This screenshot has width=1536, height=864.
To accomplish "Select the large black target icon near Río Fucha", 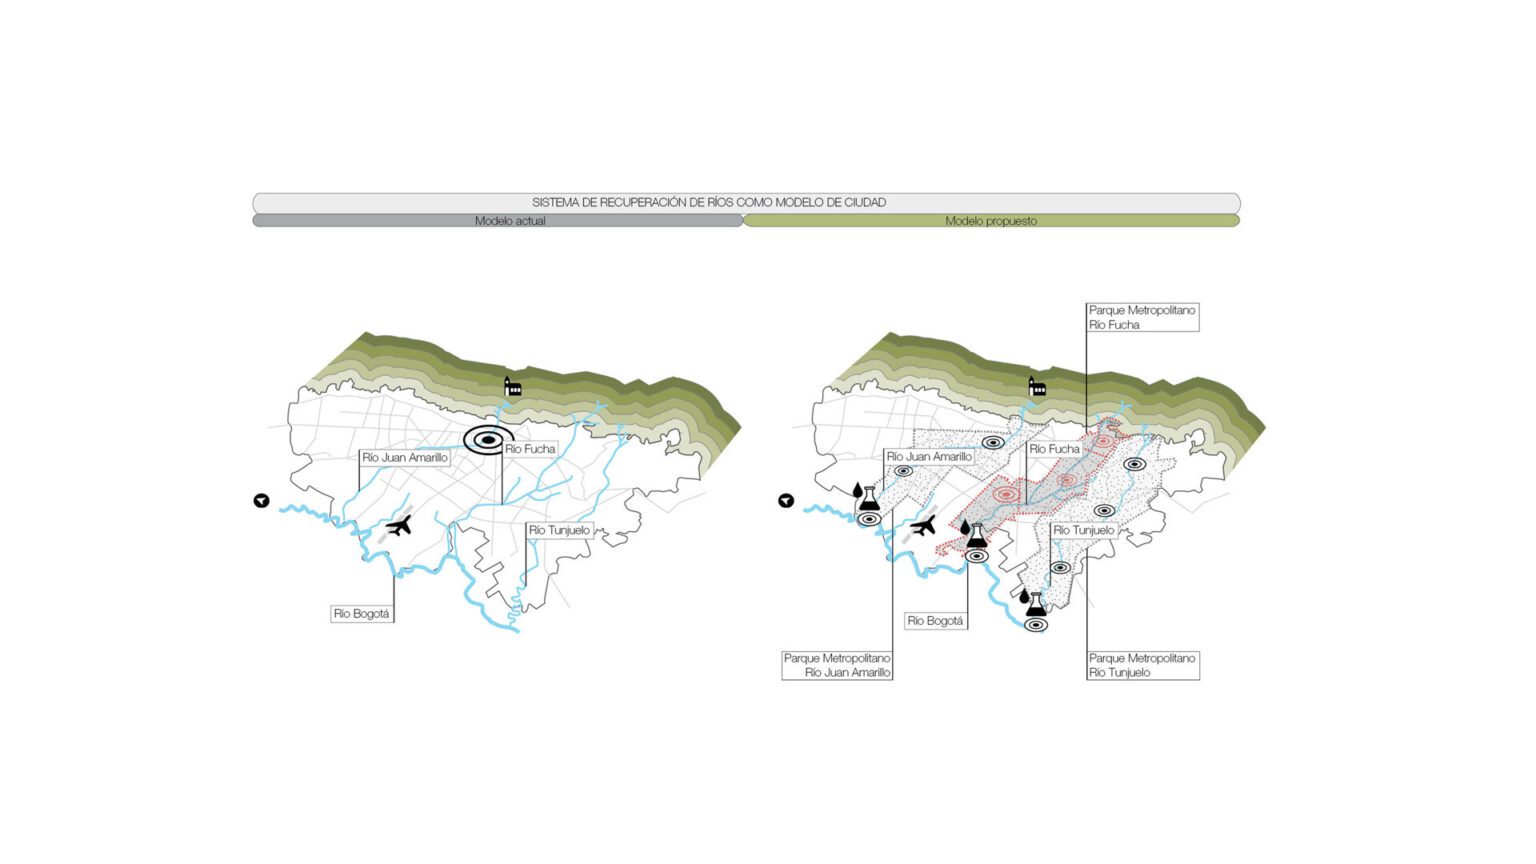I will (x=488, y=440).
